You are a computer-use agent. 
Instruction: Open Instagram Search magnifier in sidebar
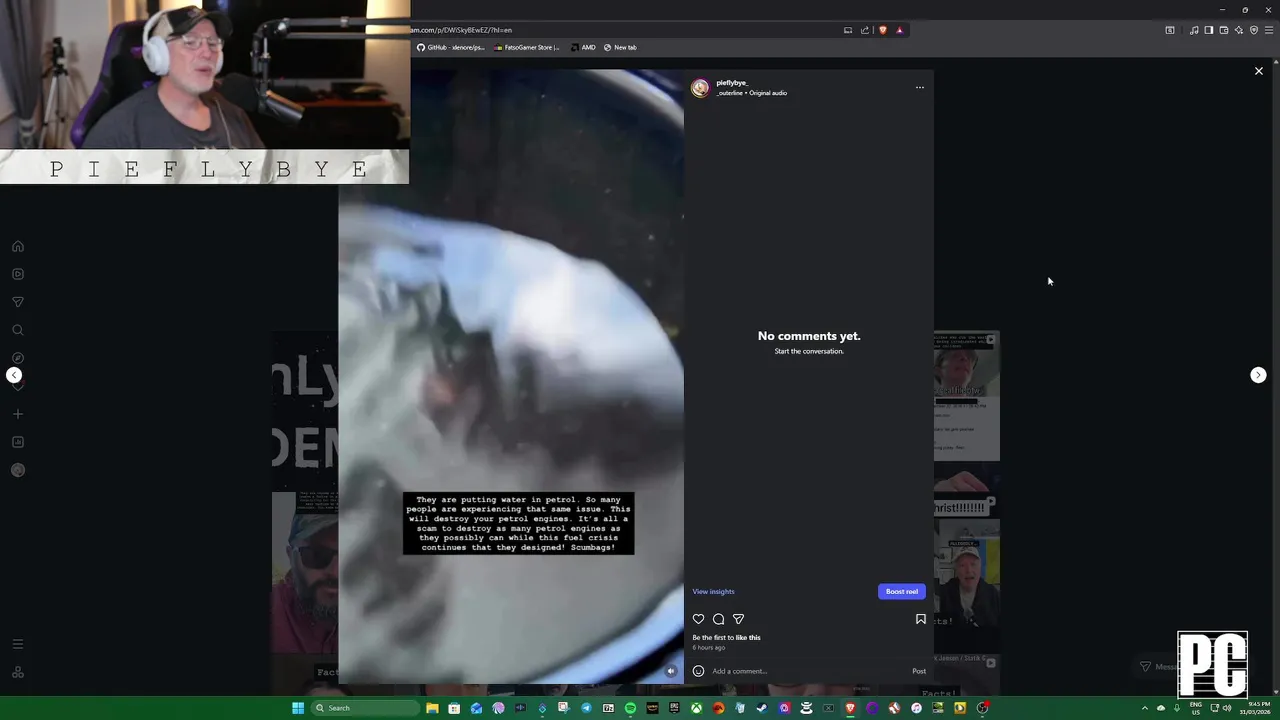pos(17,330)
